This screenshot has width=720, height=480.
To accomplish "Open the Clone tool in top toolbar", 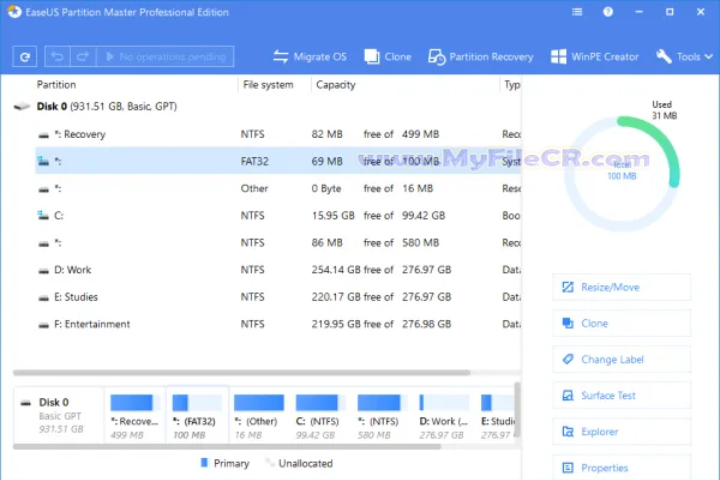I will click(388, 56).
